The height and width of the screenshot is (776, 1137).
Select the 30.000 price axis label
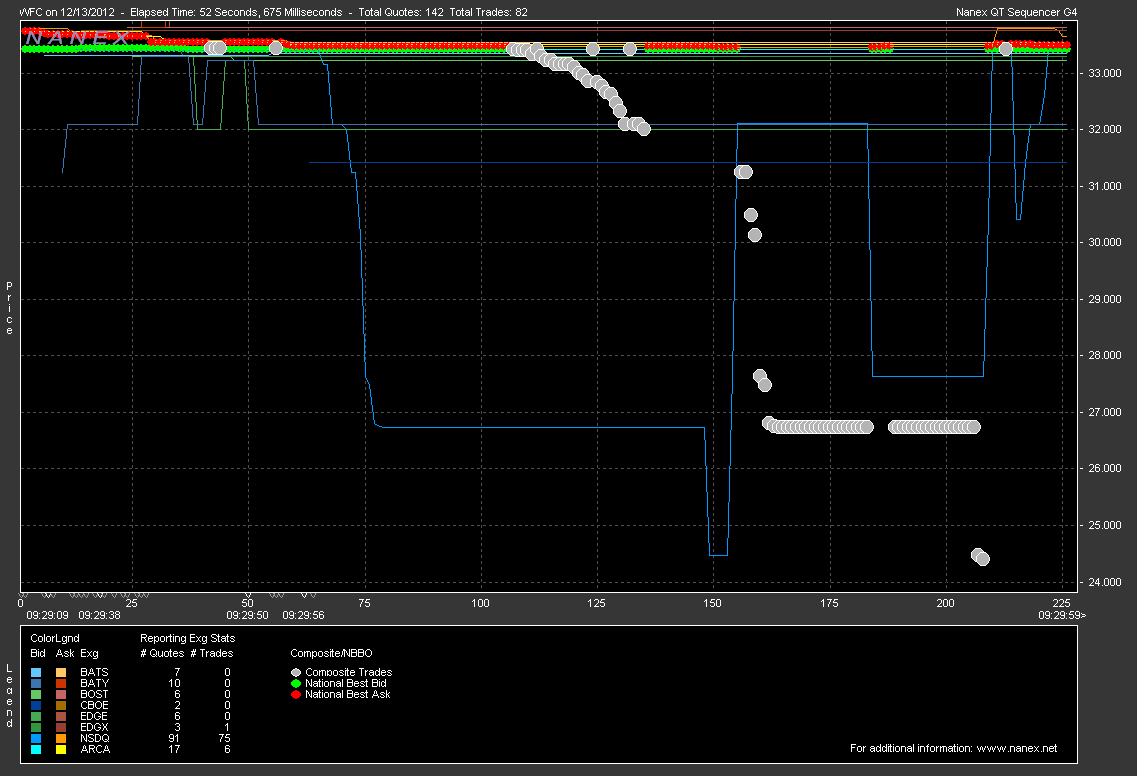(1104, 242)
